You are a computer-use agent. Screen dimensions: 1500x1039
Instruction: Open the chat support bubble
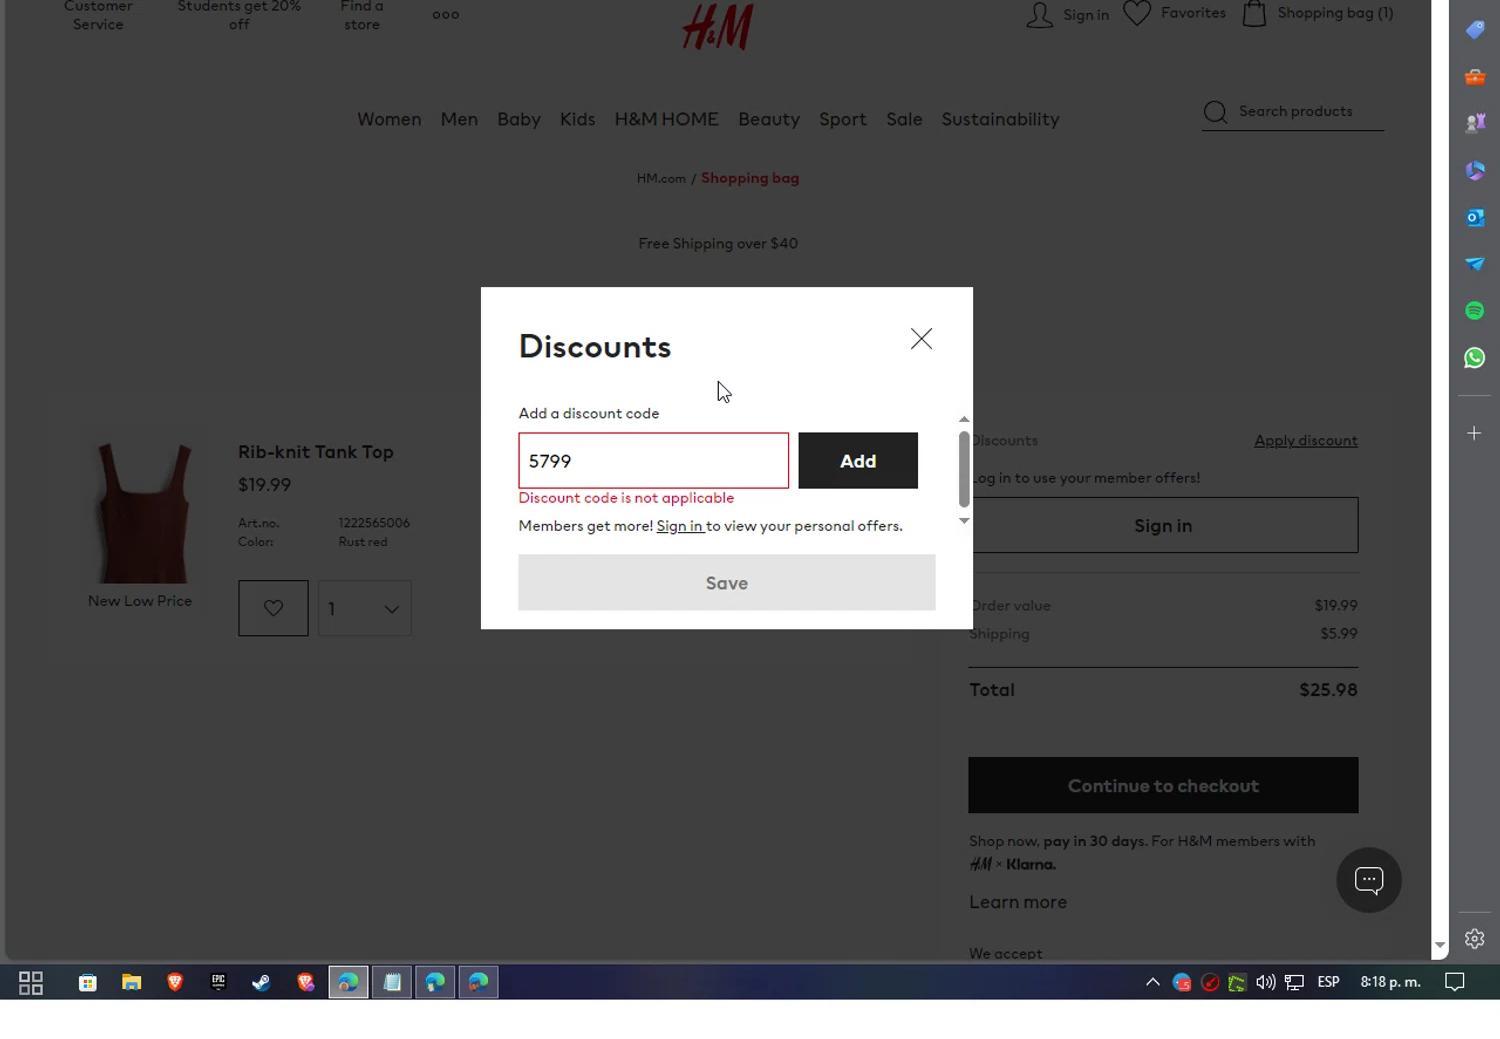click(1368, 880)
